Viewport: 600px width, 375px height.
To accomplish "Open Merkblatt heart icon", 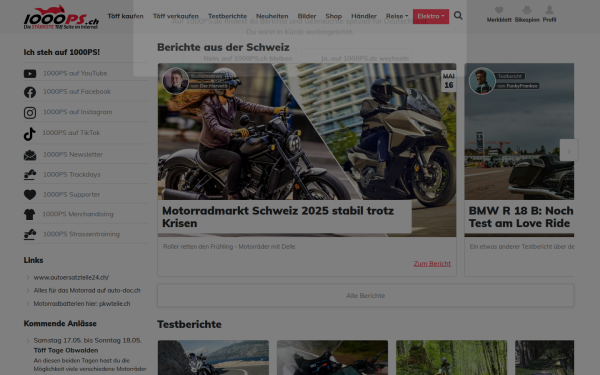I will click(499, 10).
